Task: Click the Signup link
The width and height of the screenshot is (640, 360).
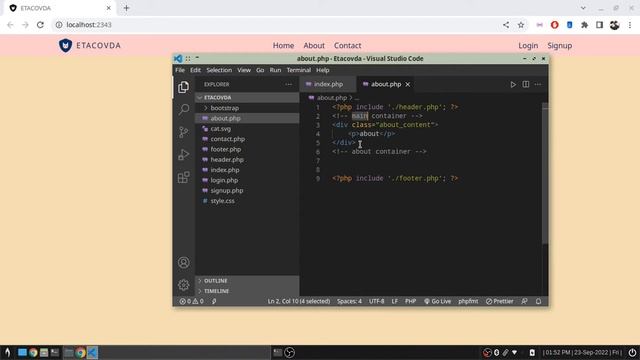Action: (559, 46)
